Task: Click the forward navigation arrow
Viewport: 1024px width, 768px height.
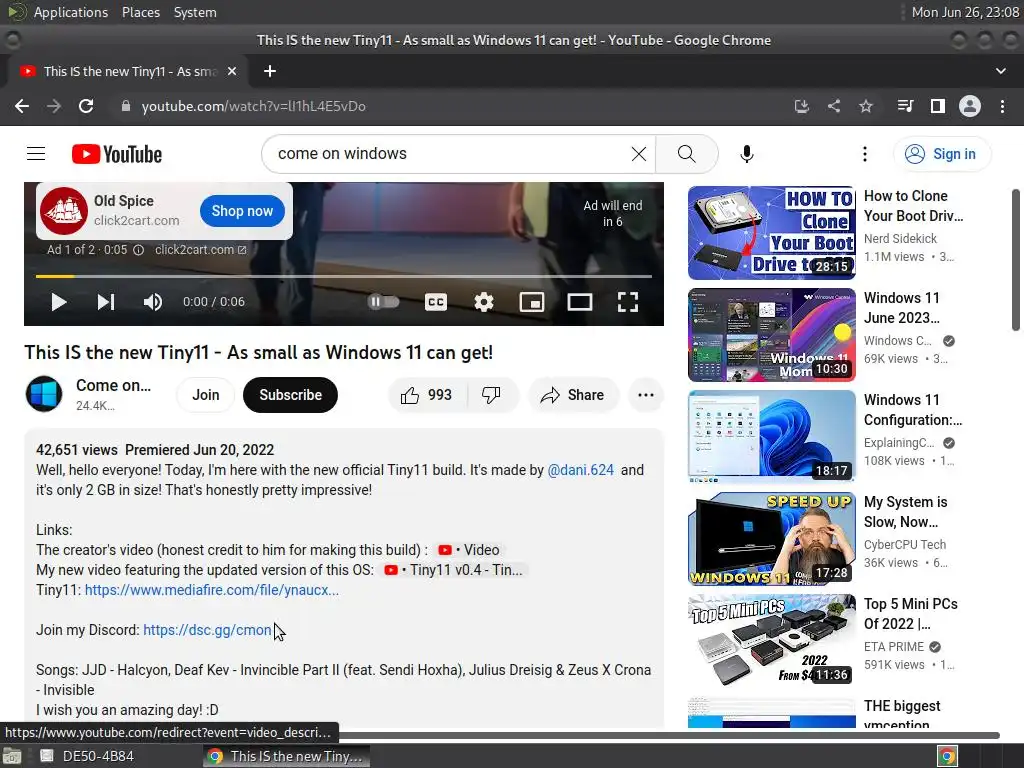Action: (x=54, y=106)
